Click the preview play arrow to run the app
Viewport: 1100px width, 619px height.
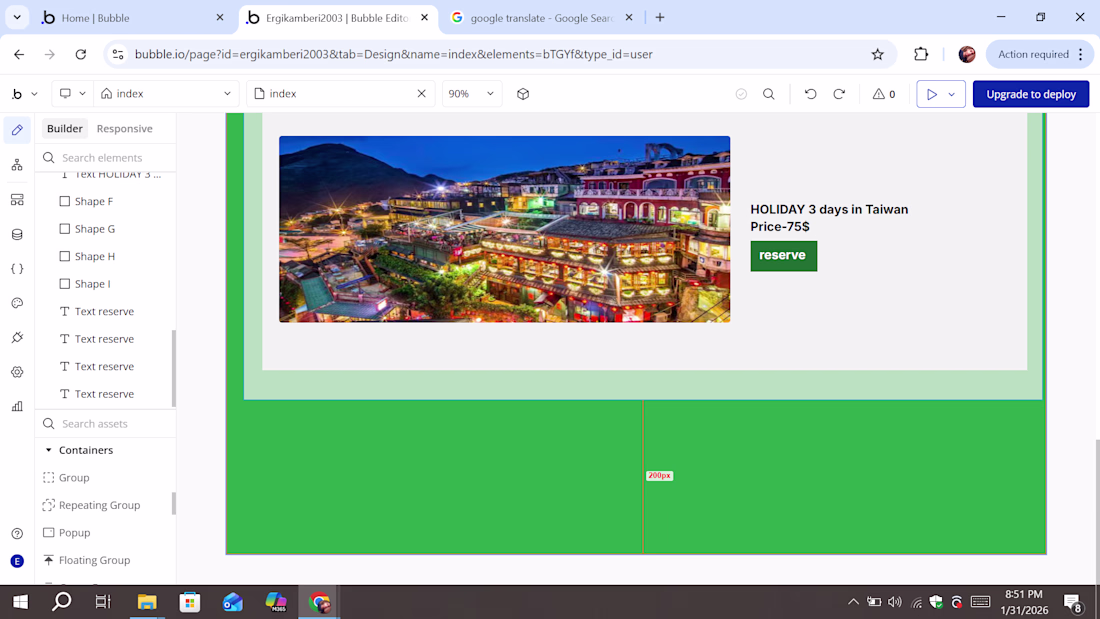point(932,93)
